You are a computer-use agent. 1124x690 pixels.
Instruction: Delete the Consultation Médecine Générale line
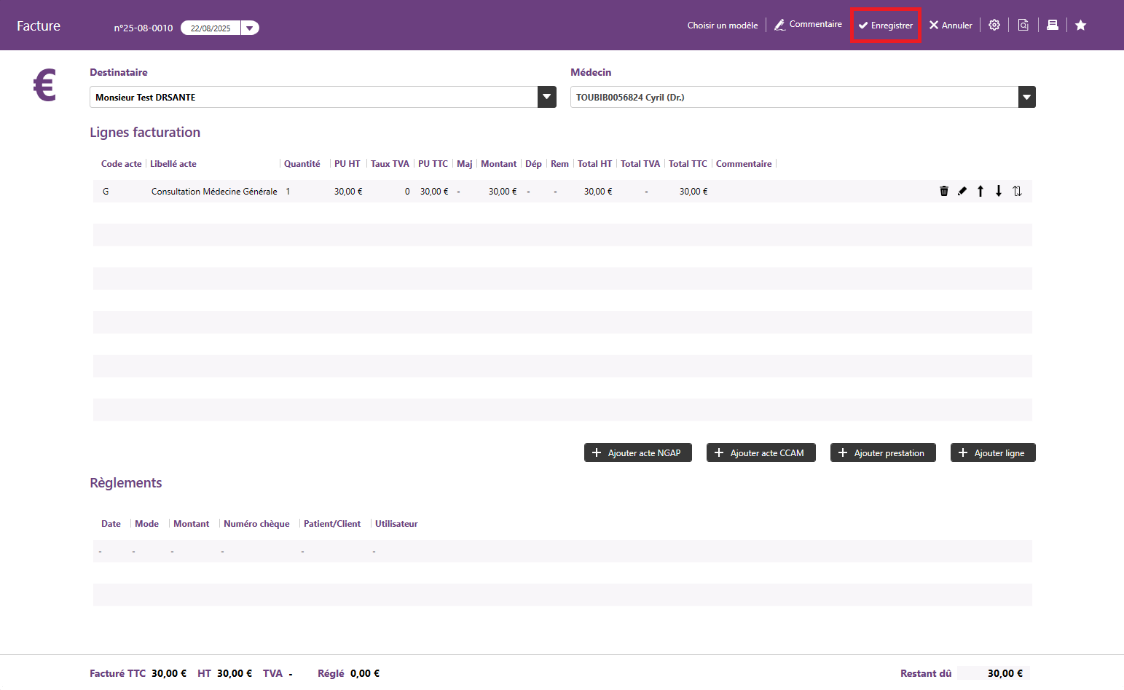click(944, 191)
